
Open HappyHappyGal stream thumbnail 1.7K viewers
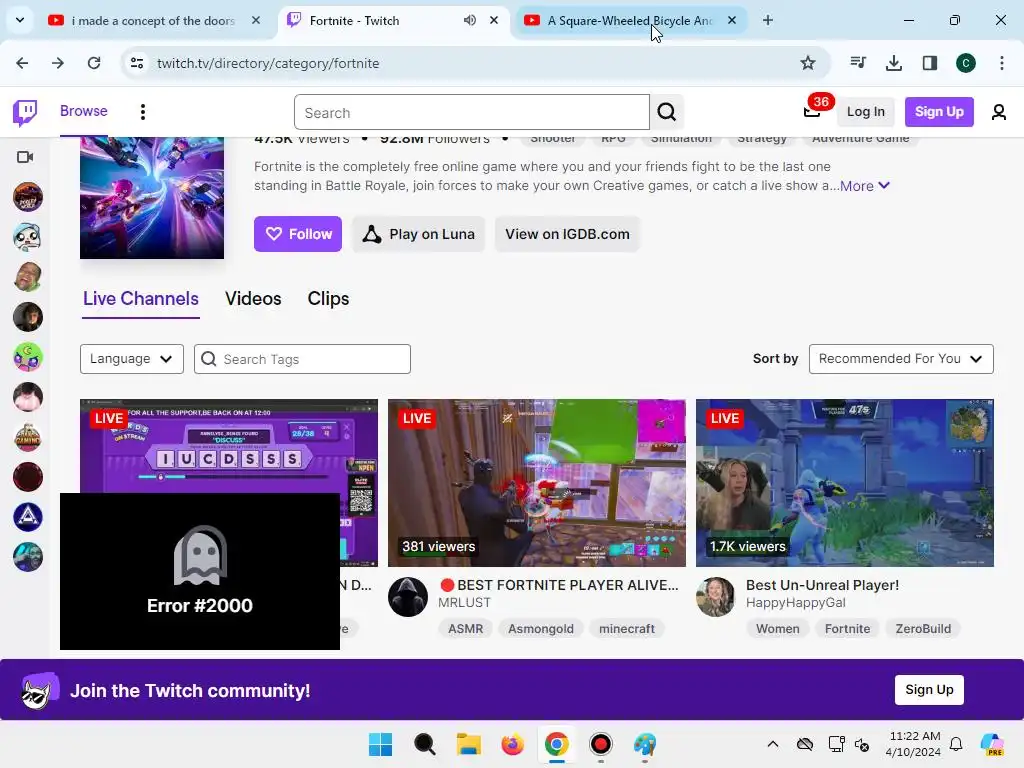tap(845, 483)
